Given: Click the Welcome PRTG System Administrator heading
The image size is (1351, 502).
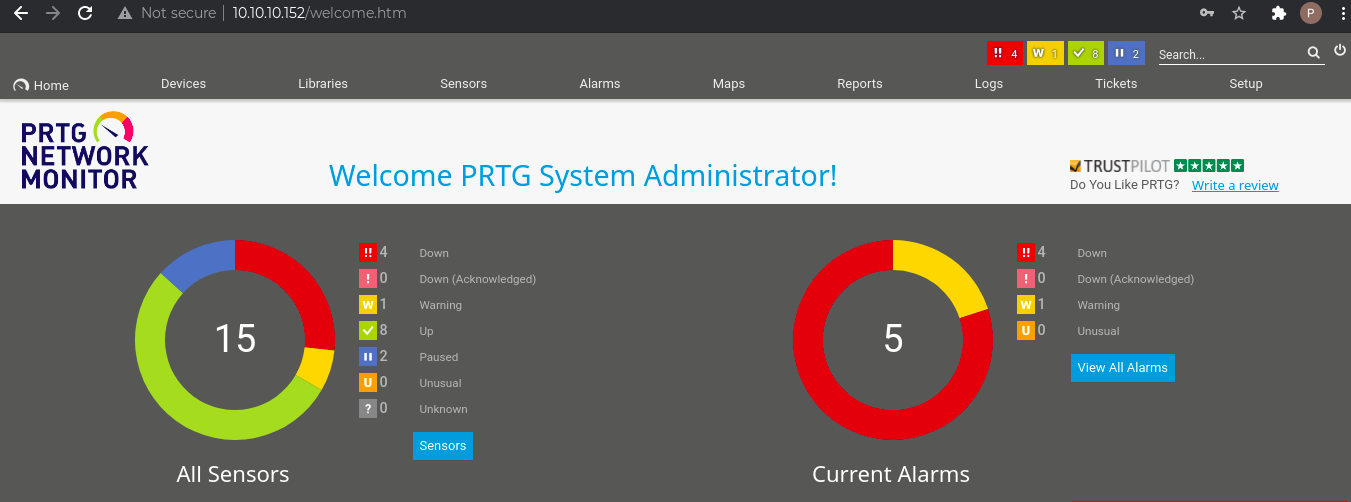Looking at the screenshot, I should point(583,176).
